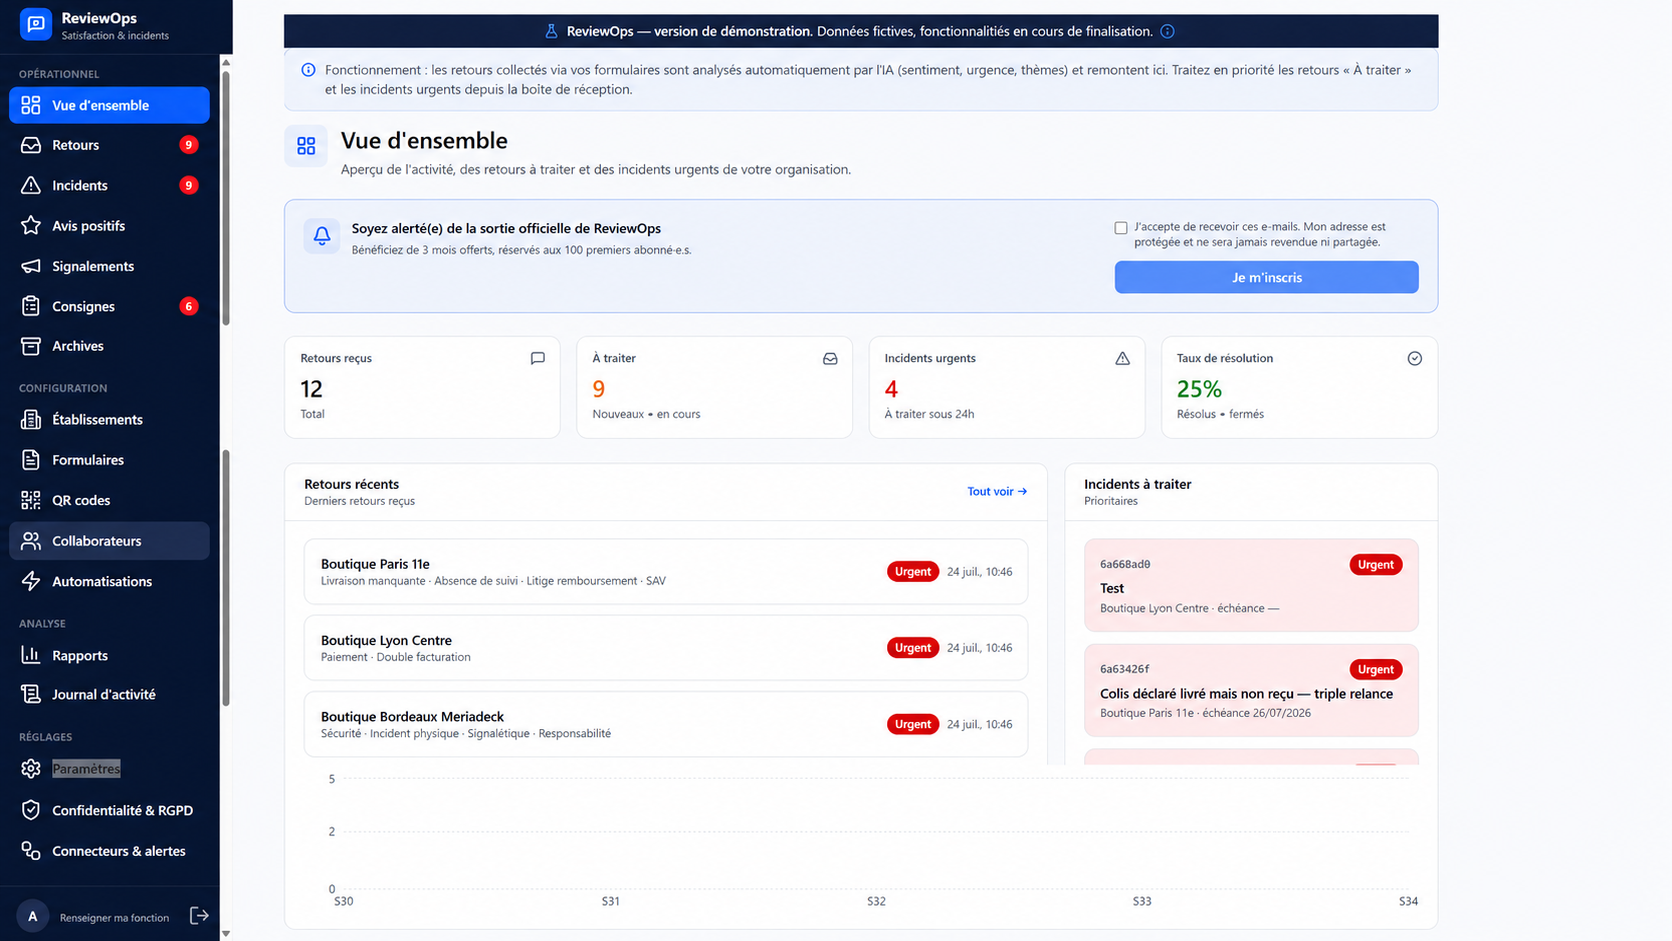This screenshot has height=941, width=1672.
Task: Click the user avatar labeled A
Action: tap(33, 916)
